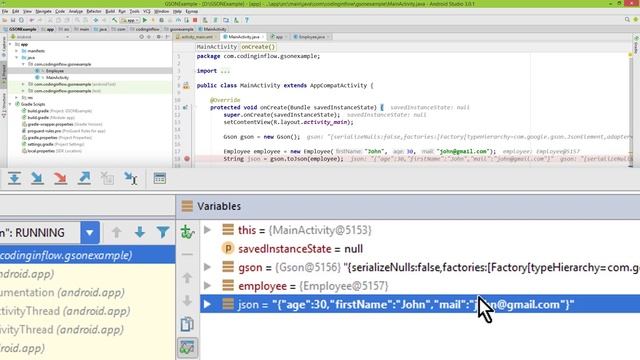This screenshot has width=640, height=360.
Task: Click the move watch up arrow in Variables
Action: coord(187,278)
